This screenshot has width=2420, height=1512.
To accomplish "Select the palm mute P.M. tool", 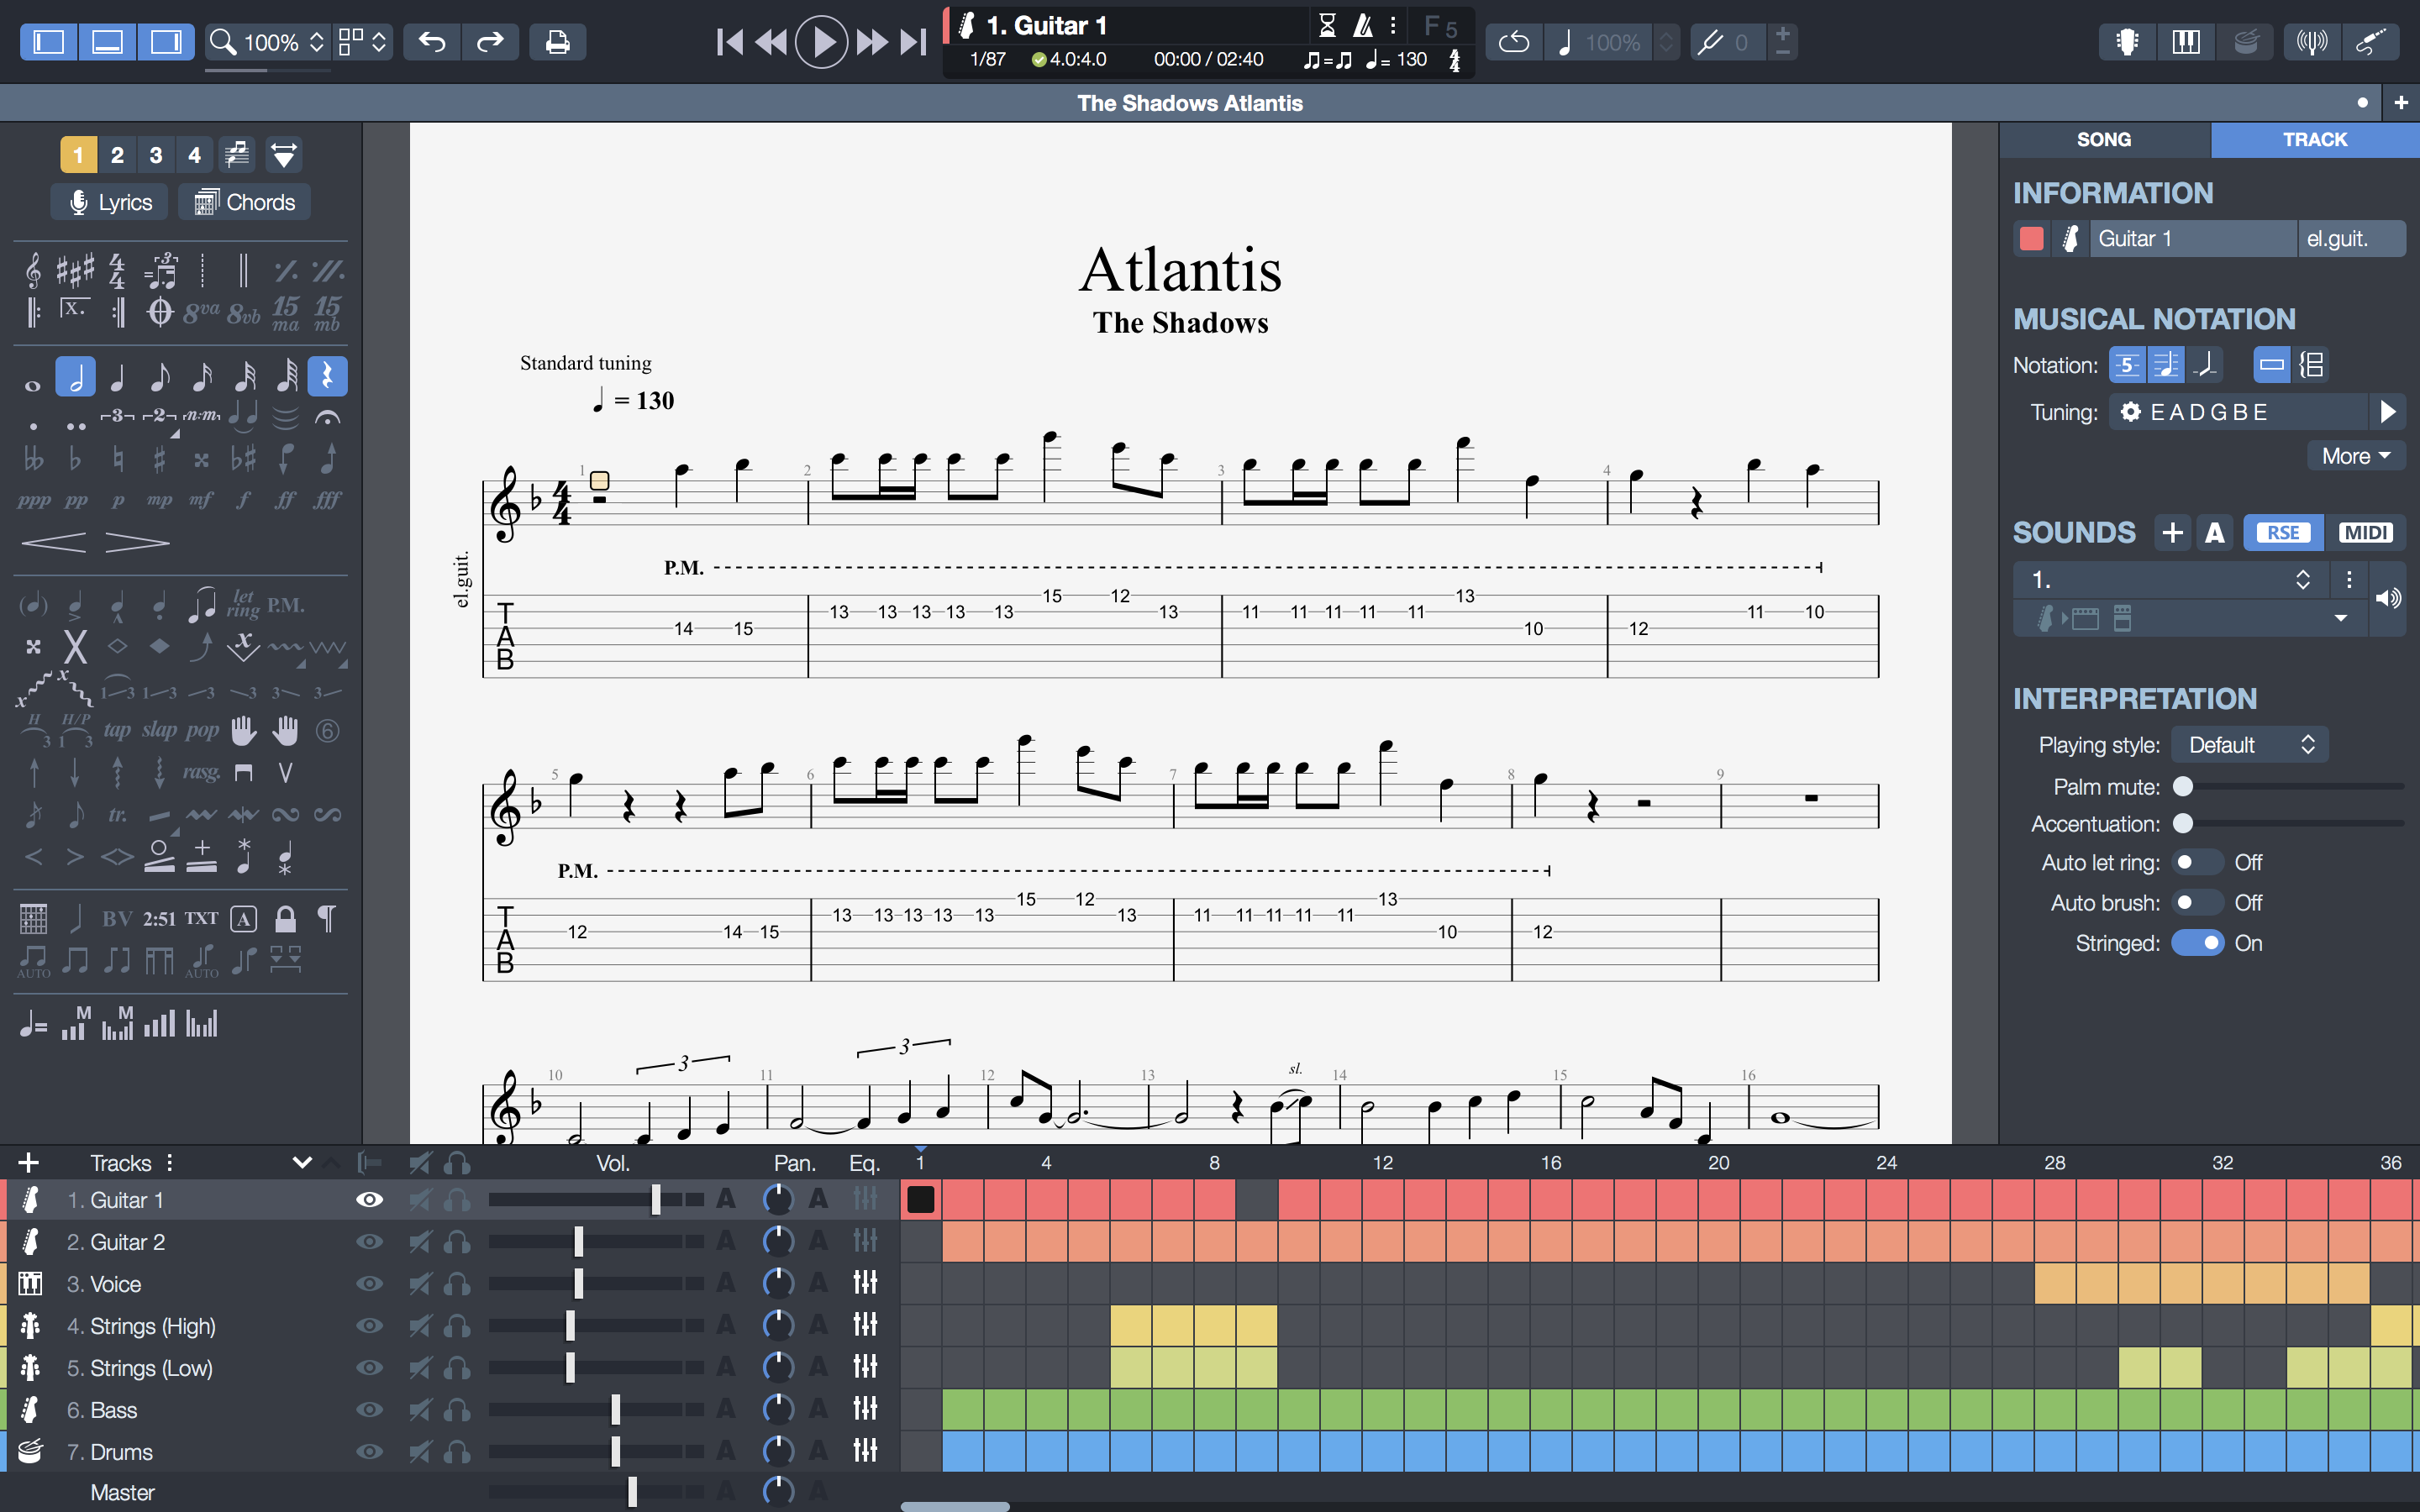I will 286,605.
